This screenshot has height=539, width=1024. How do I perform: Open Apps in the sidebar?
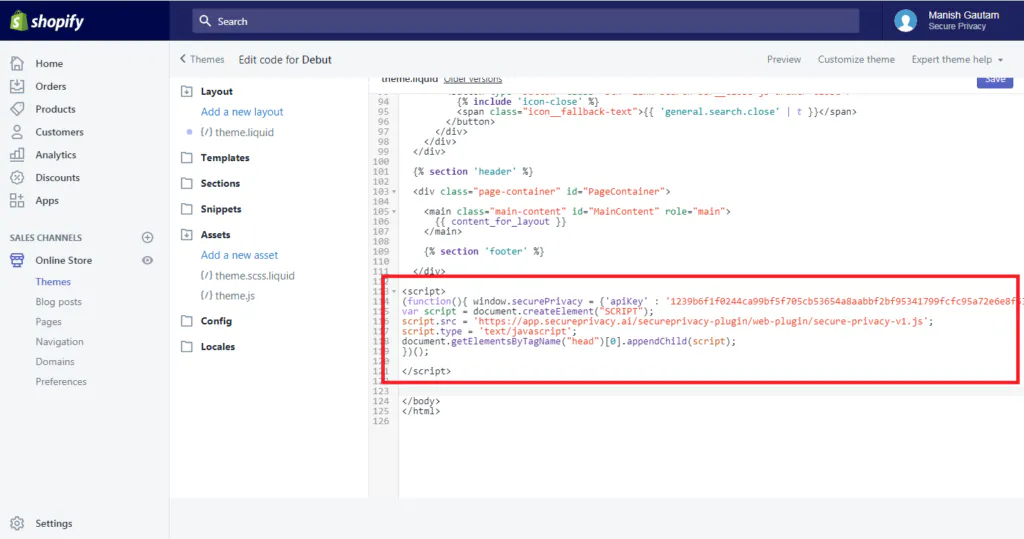tap(46, 201)
